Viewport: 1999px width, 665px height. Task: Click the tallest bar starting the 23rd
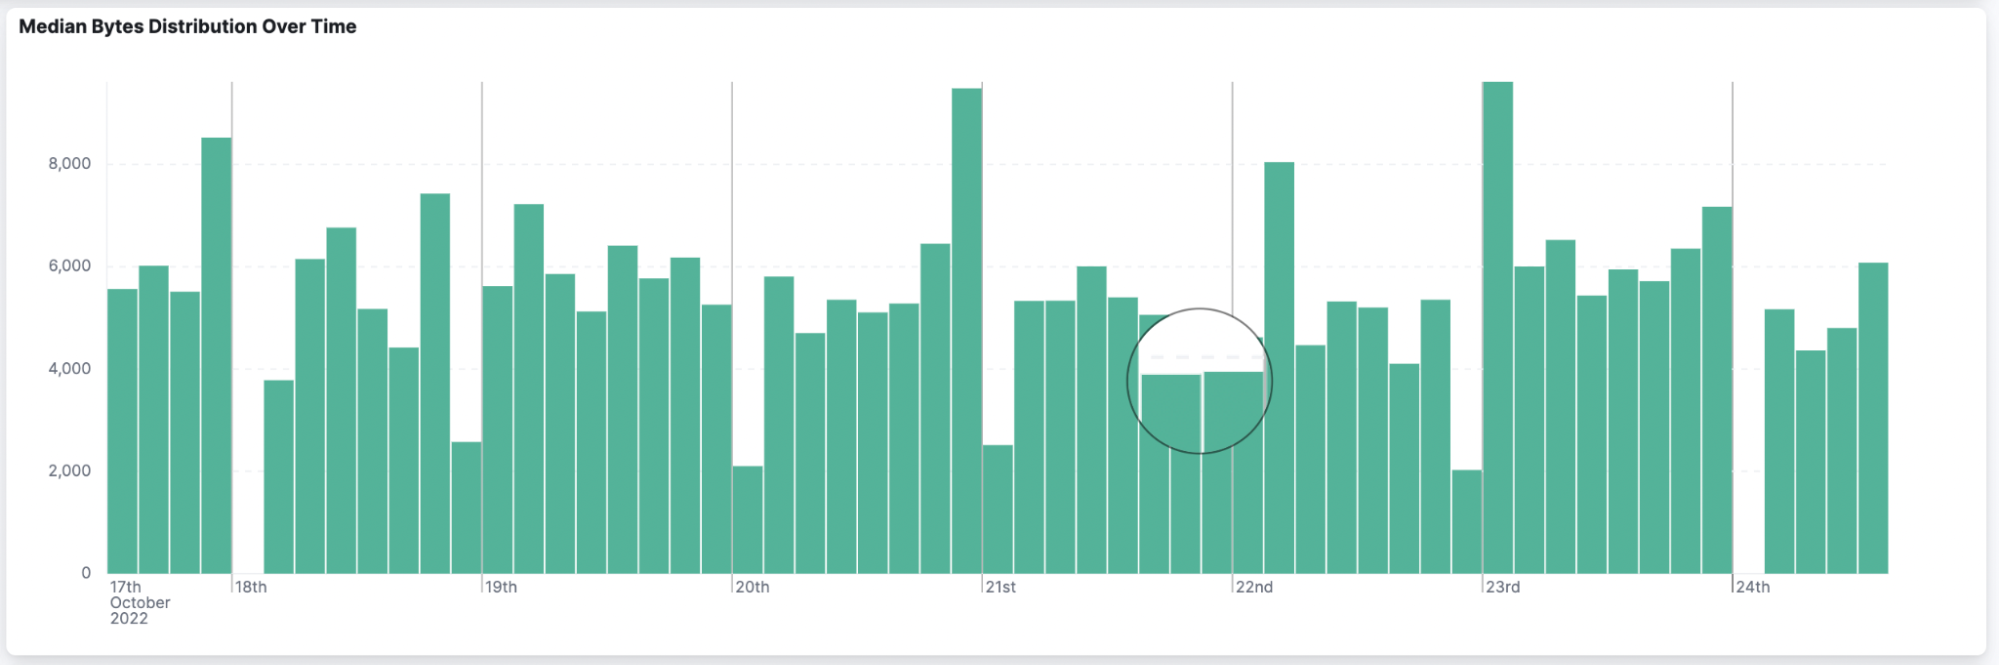(x=1498, y=328)
